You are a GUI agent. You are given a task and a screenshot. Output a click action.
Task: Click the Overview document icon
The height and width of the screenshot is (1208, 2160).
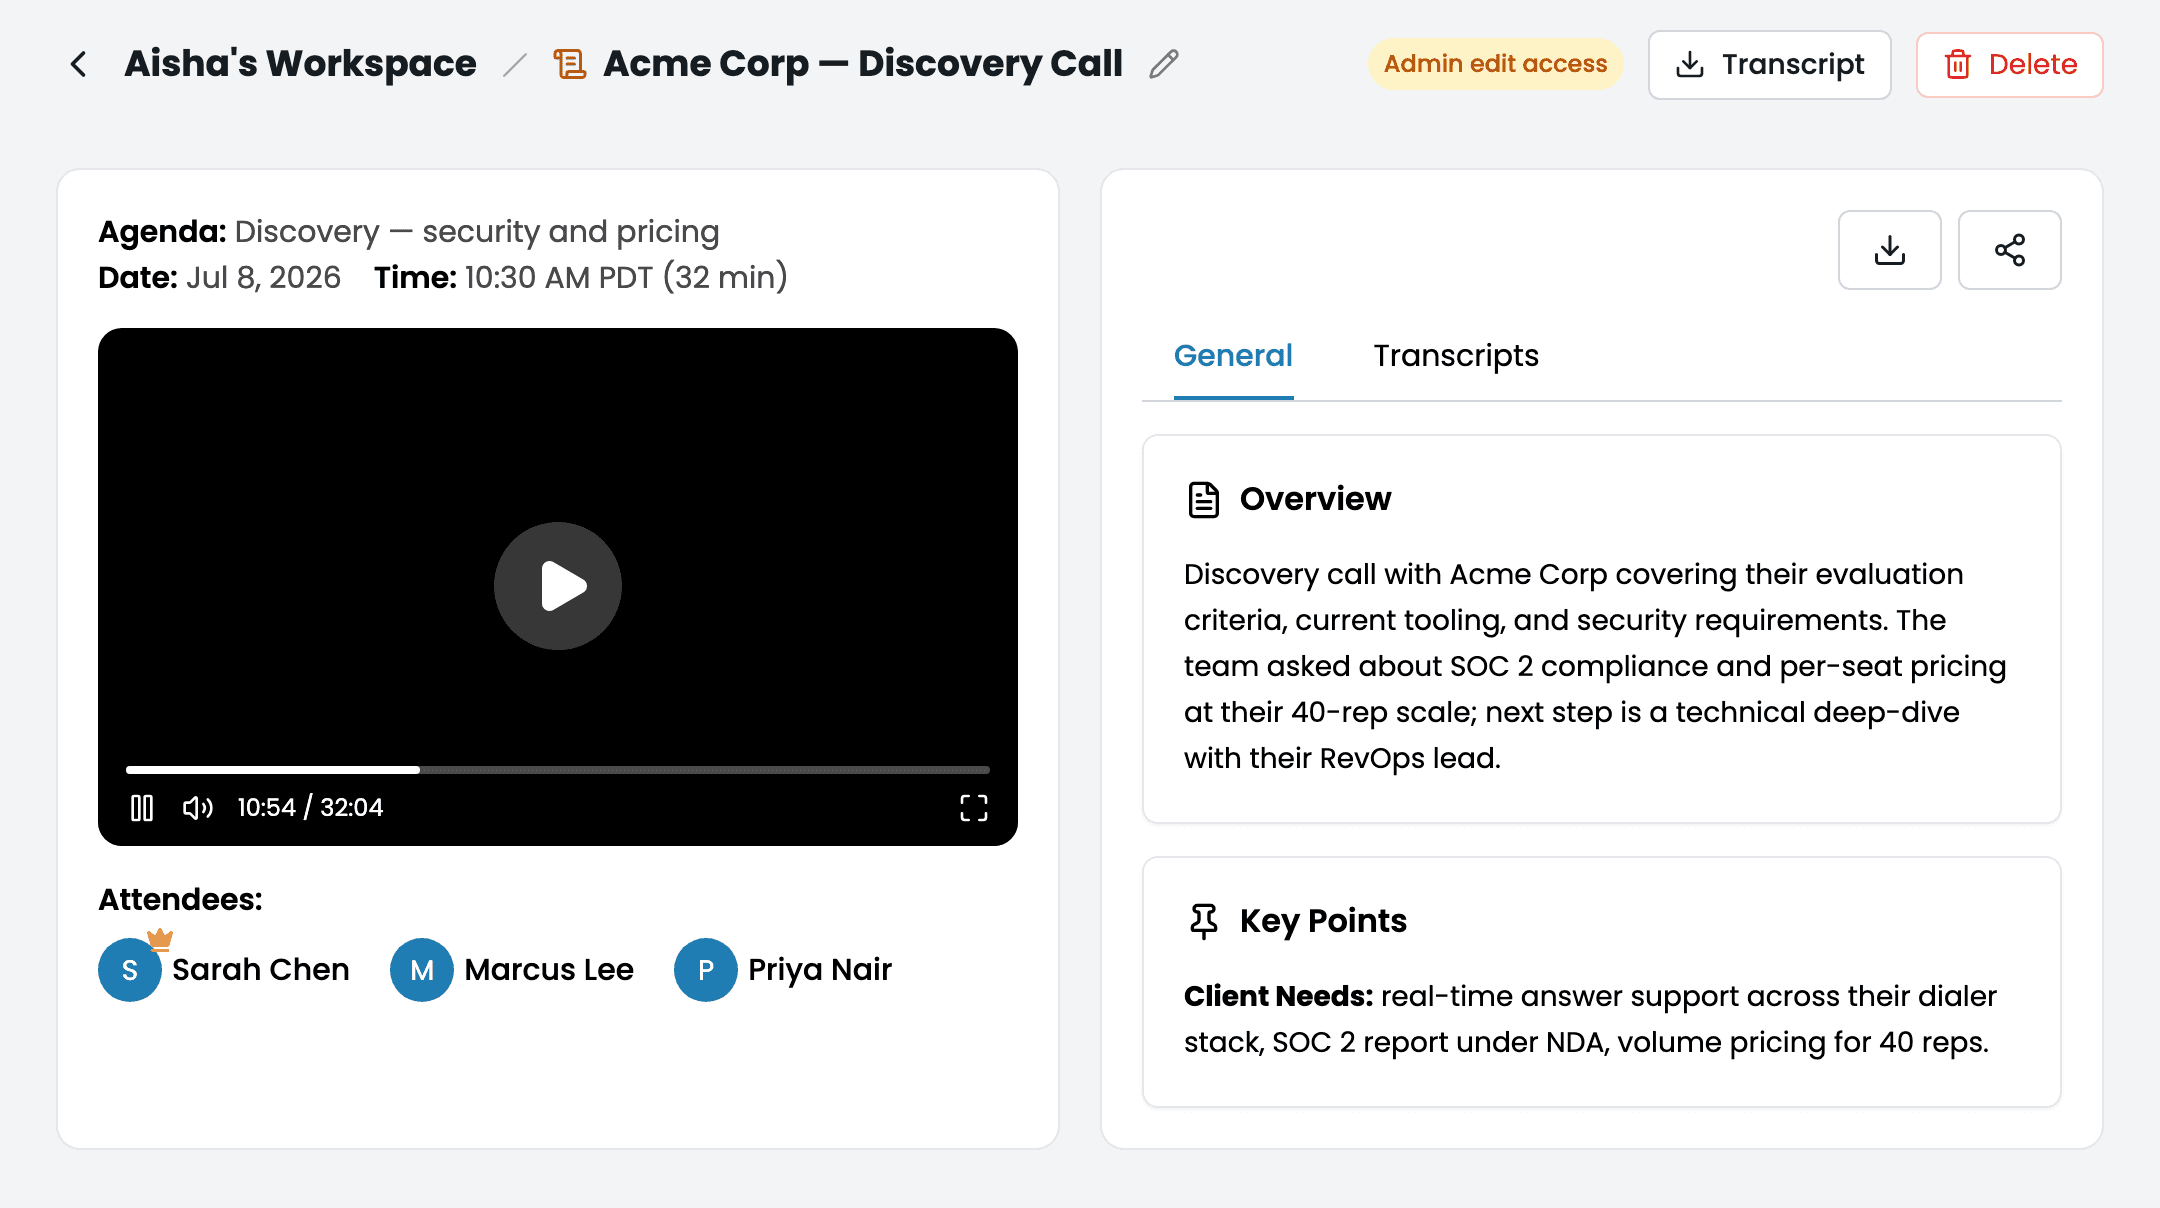[1204, 499]
